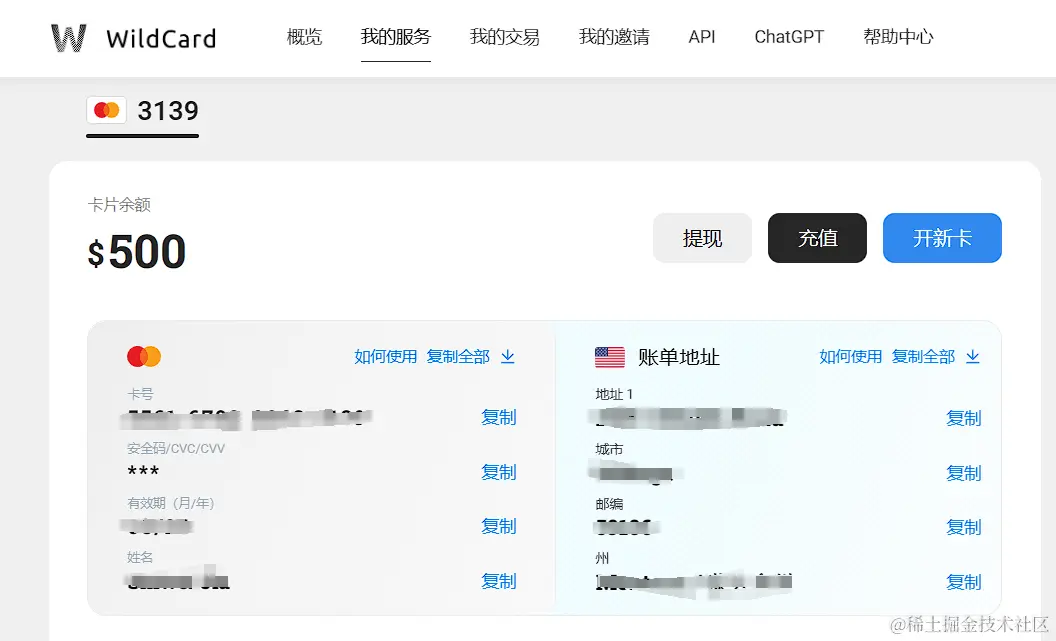Click the US flag icon beside 账单地址
The image size is (1056, 641).
tap(609, 357)
